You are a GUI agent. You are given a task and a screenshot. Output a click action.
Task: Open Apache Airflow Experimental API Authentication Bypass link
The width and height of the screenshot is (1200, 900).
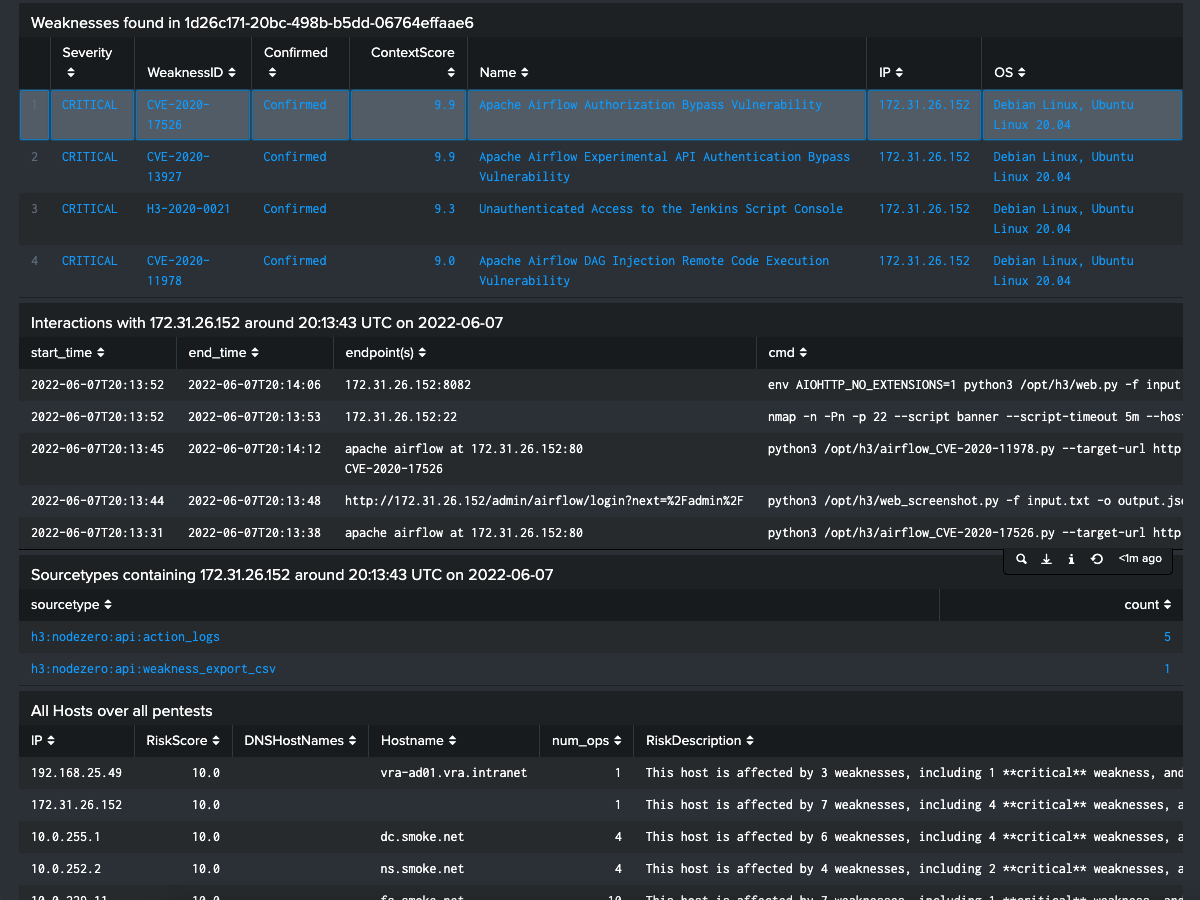tap(664, 167)
